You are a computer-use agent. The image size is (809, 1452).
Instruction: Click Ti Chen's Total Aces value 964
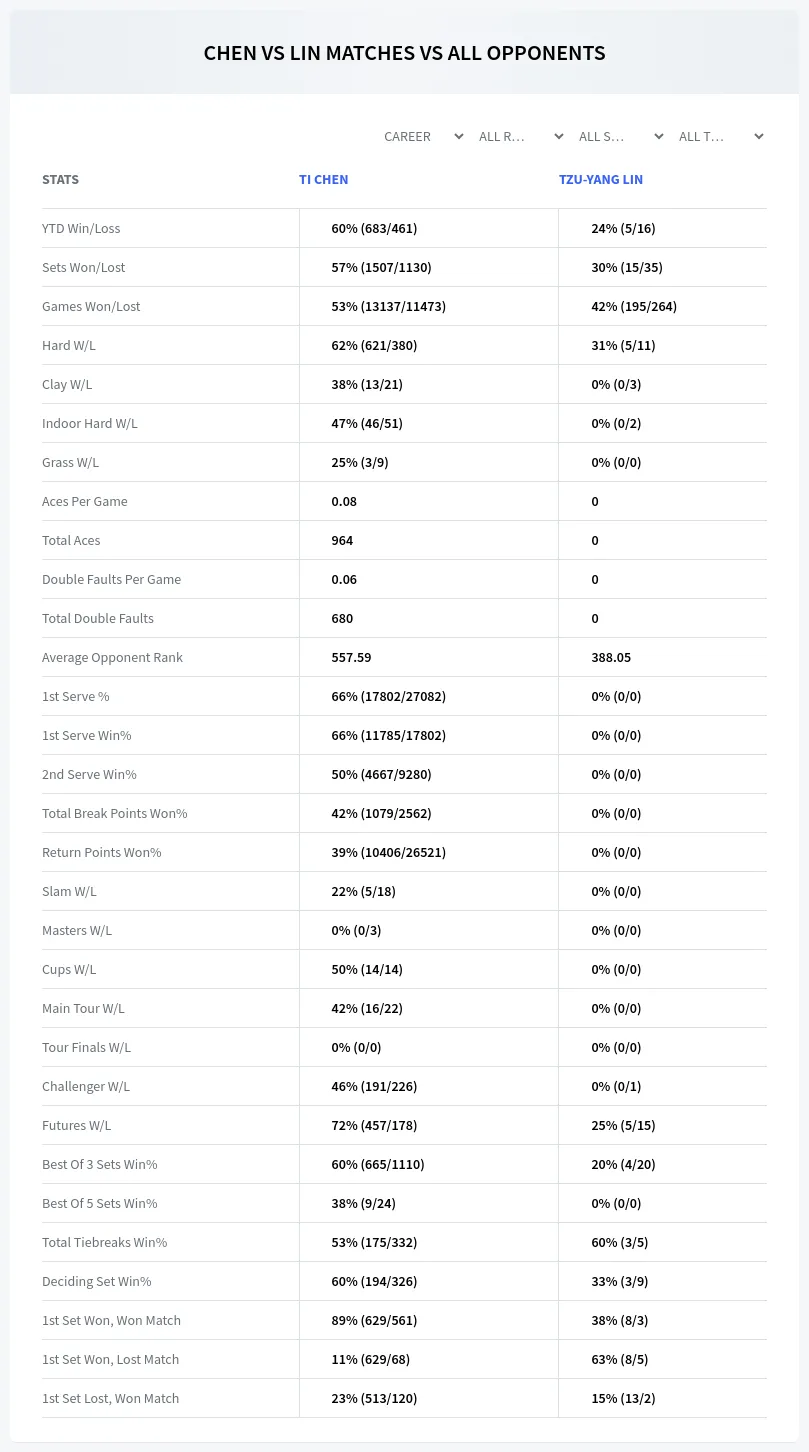click(x=342, y=540)
